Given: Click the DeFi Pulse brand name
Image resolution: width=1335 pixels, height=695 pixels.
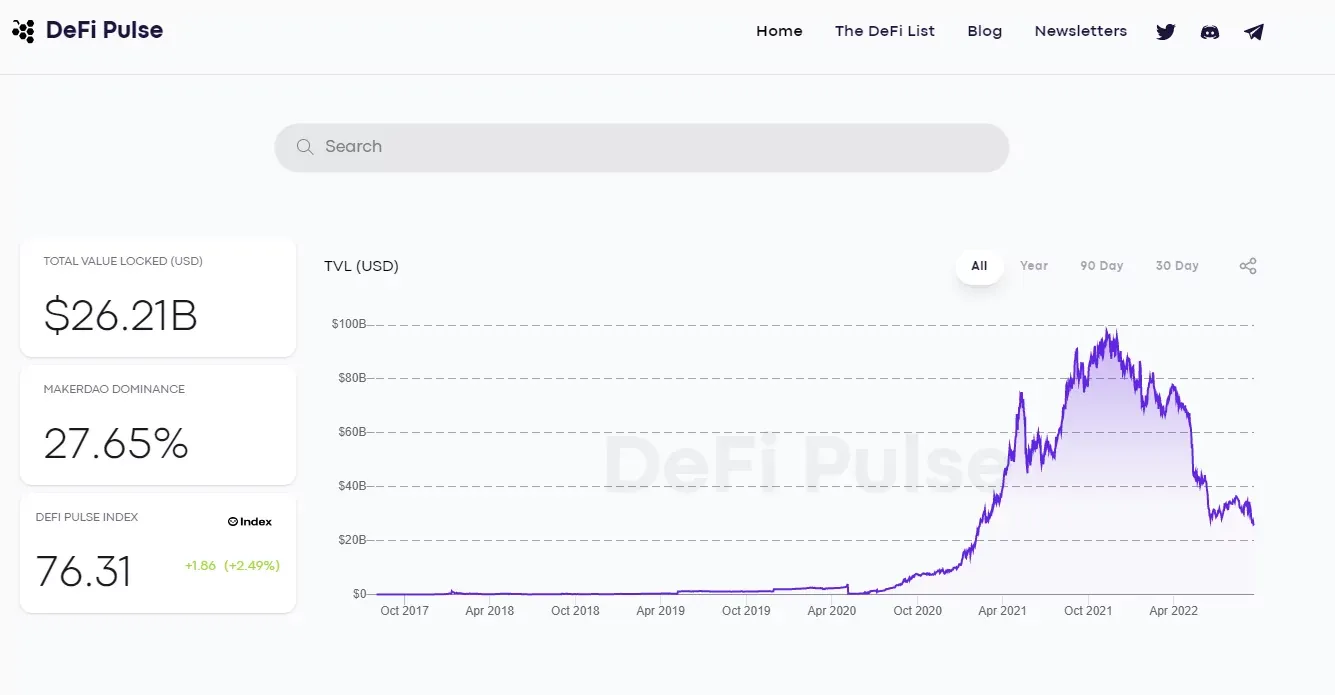Looking at the screenshot, I should (x=104, y=31).
